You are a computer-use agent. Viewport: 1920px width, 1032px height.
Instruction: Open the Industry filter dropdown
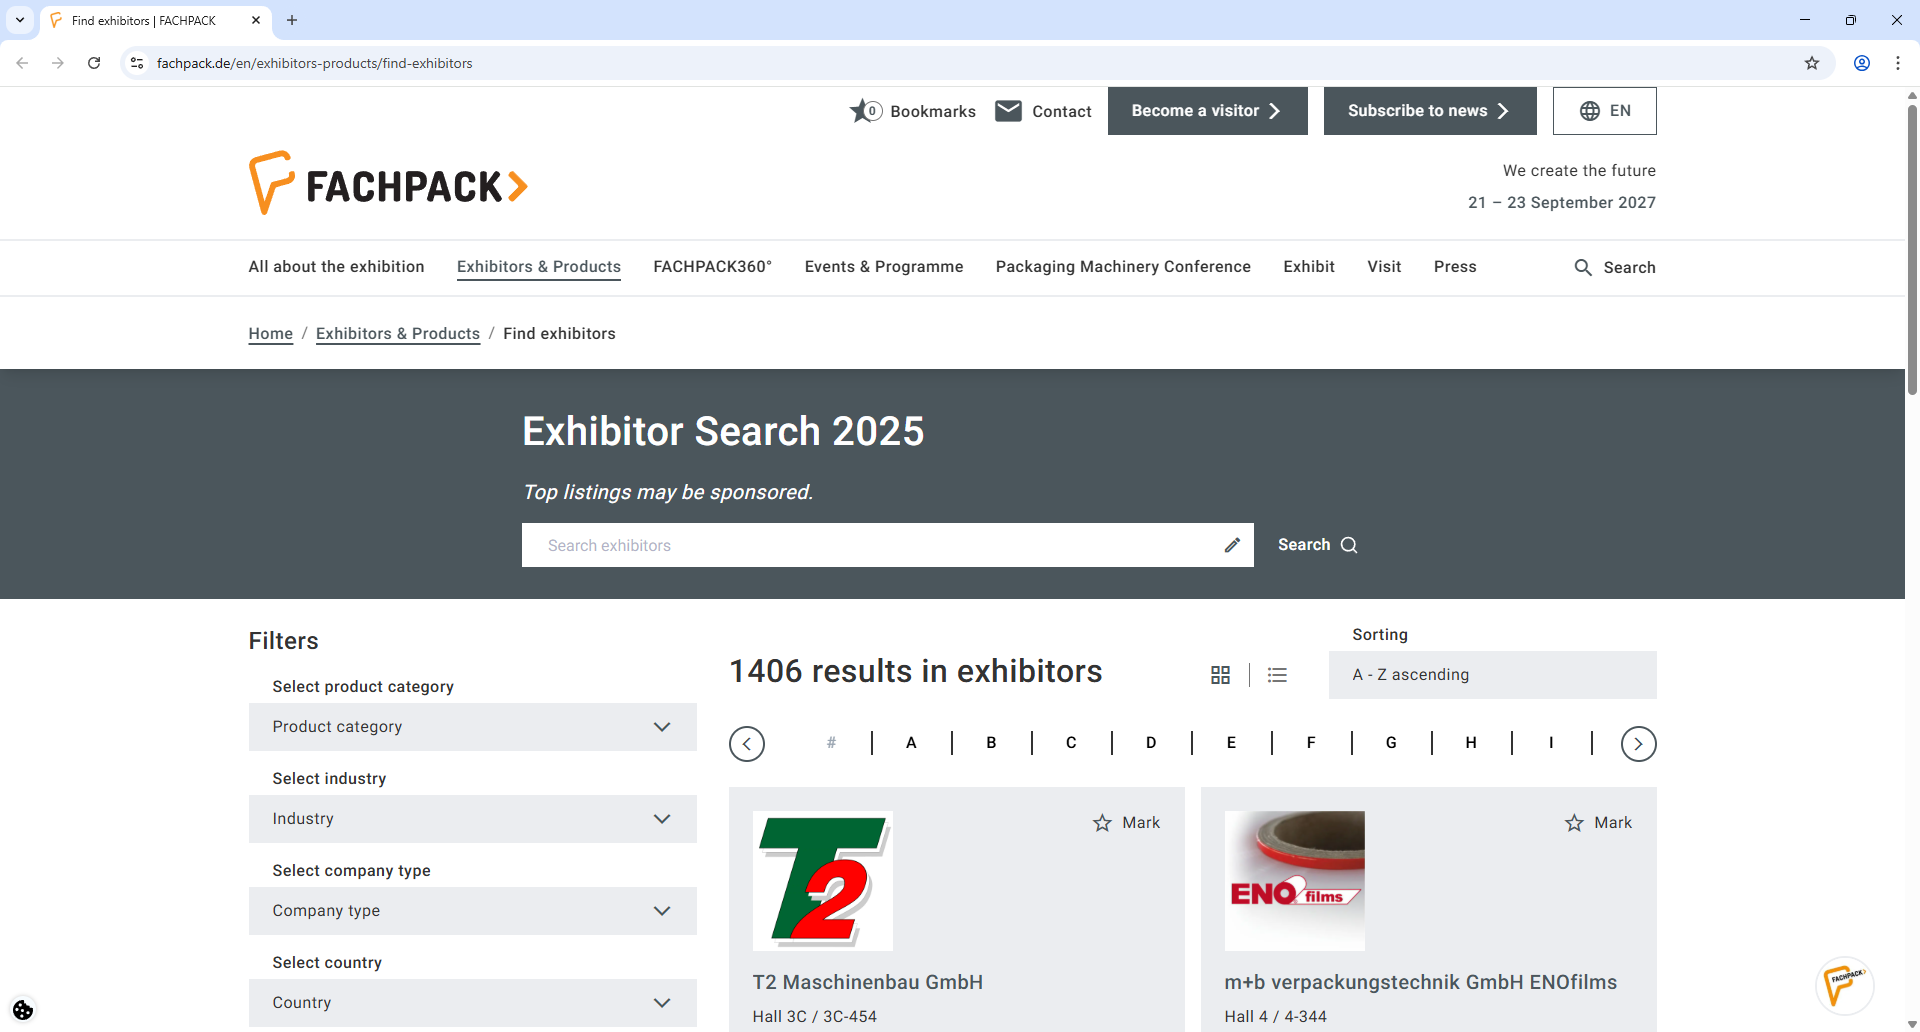(471, 818)
